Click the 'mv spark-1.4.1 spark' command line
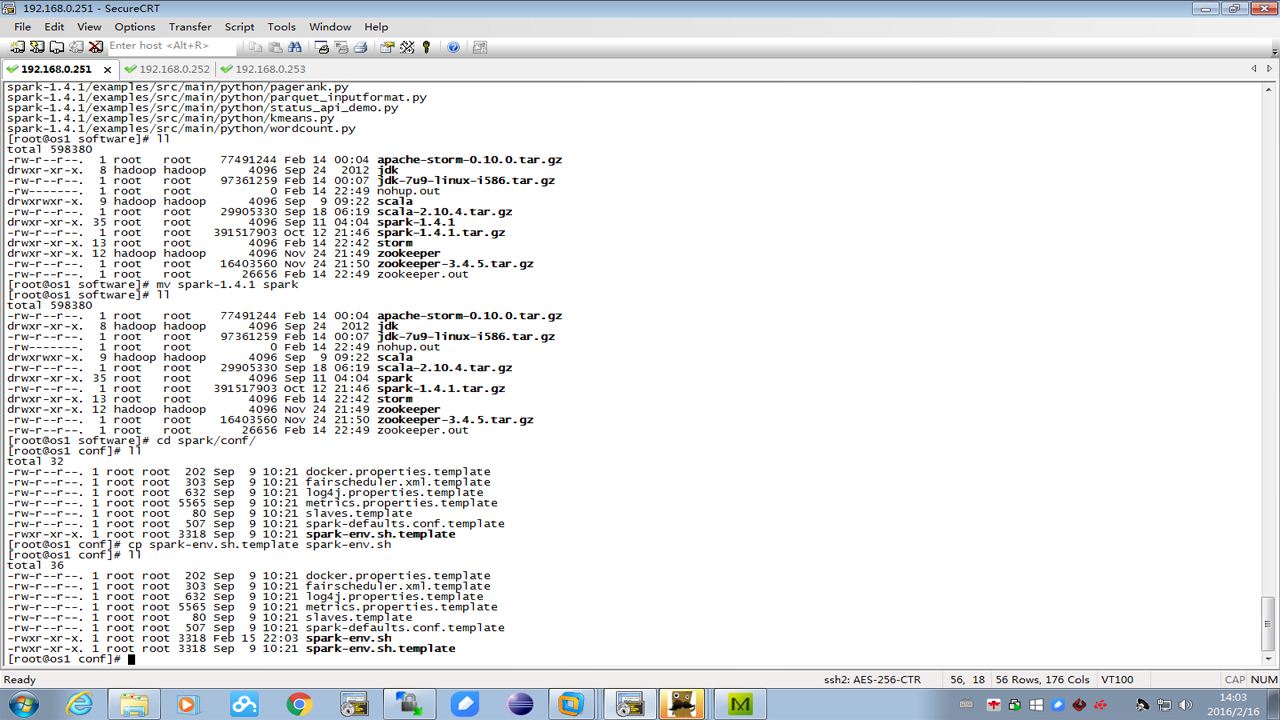The width and height of the screenshot is (1280, 720). pos(227,284)
